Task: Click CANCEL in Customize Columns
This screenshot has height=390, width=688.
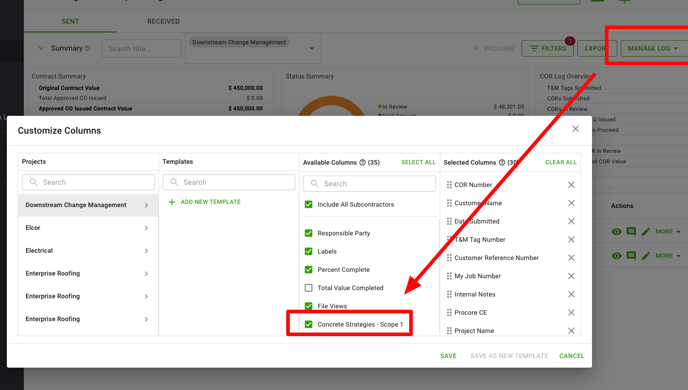Action: tap(571, 356)
